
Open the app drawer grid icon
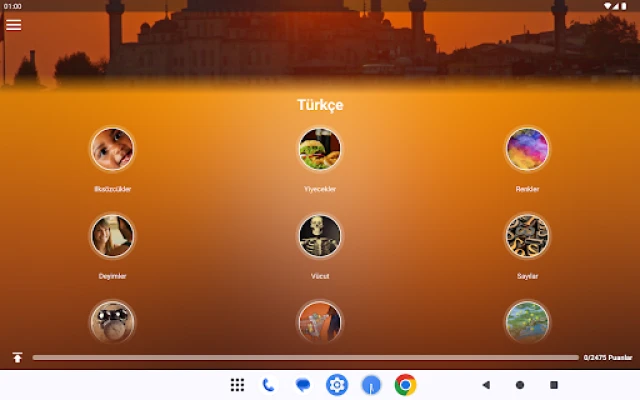237,385
